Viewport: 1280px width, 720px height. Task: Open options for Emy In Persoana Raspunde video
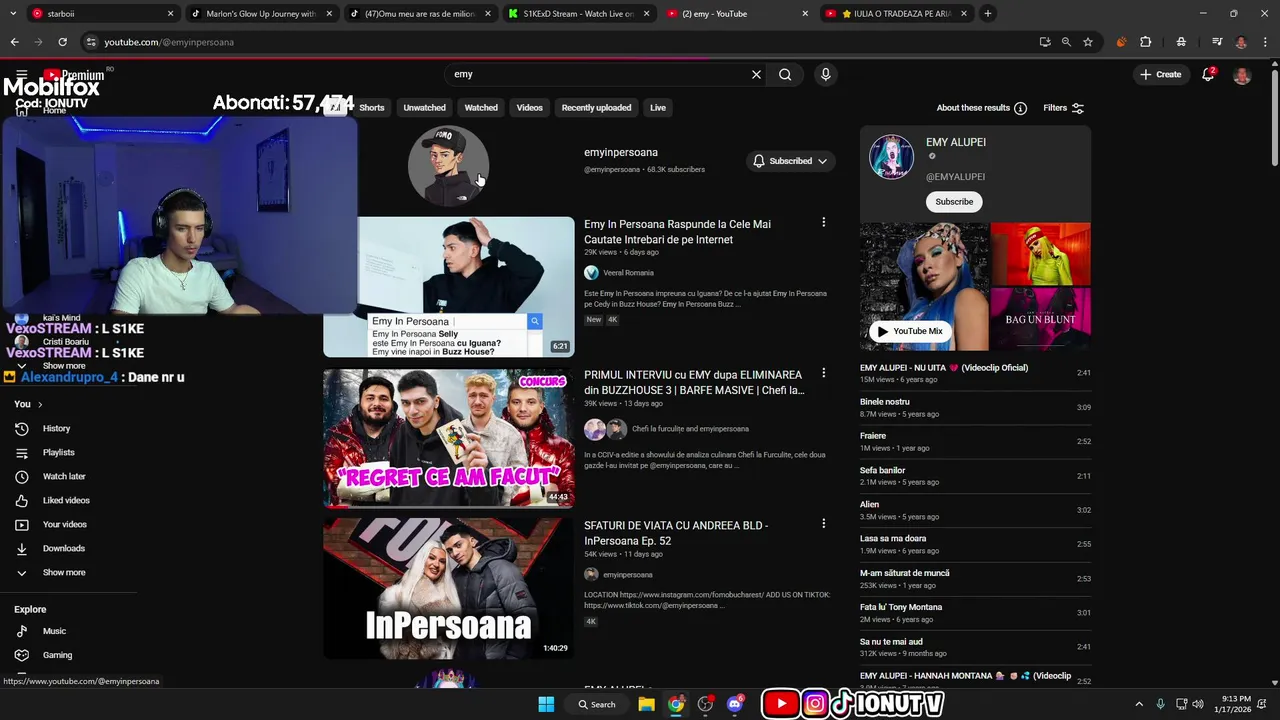tap(823, 222)
